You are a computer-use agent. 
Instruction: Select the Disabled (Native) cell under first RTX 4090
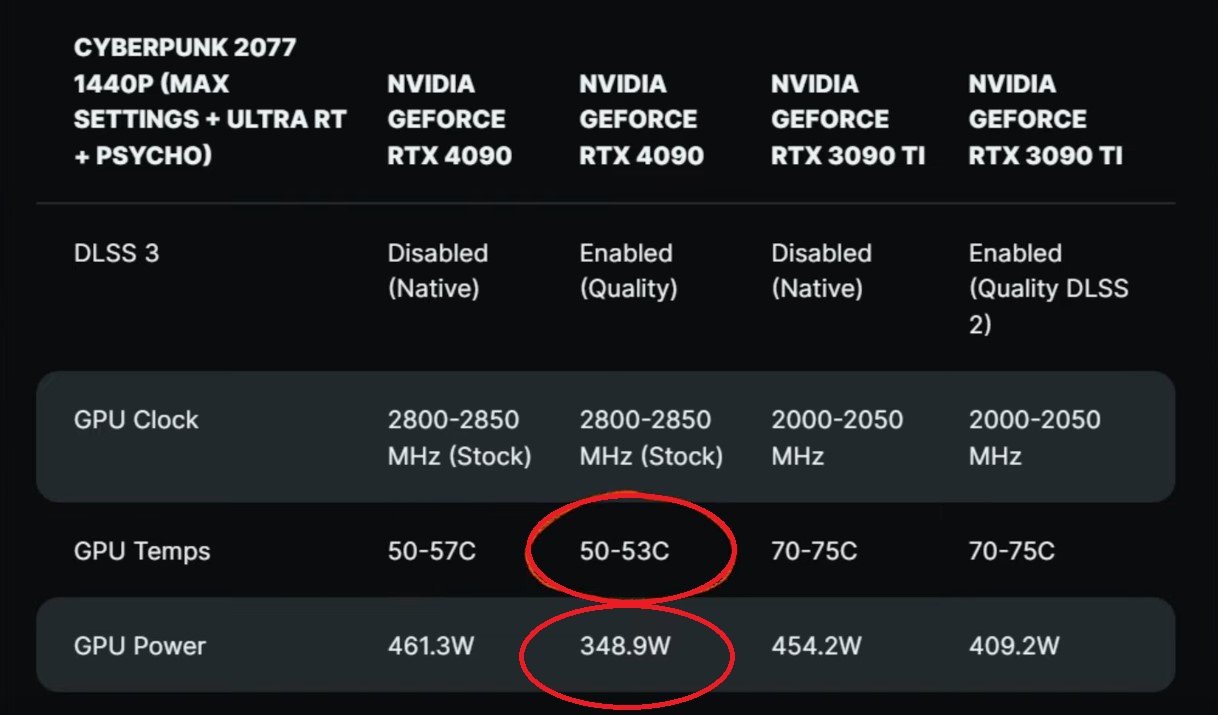pyautogui.click(x=438, y=271)
